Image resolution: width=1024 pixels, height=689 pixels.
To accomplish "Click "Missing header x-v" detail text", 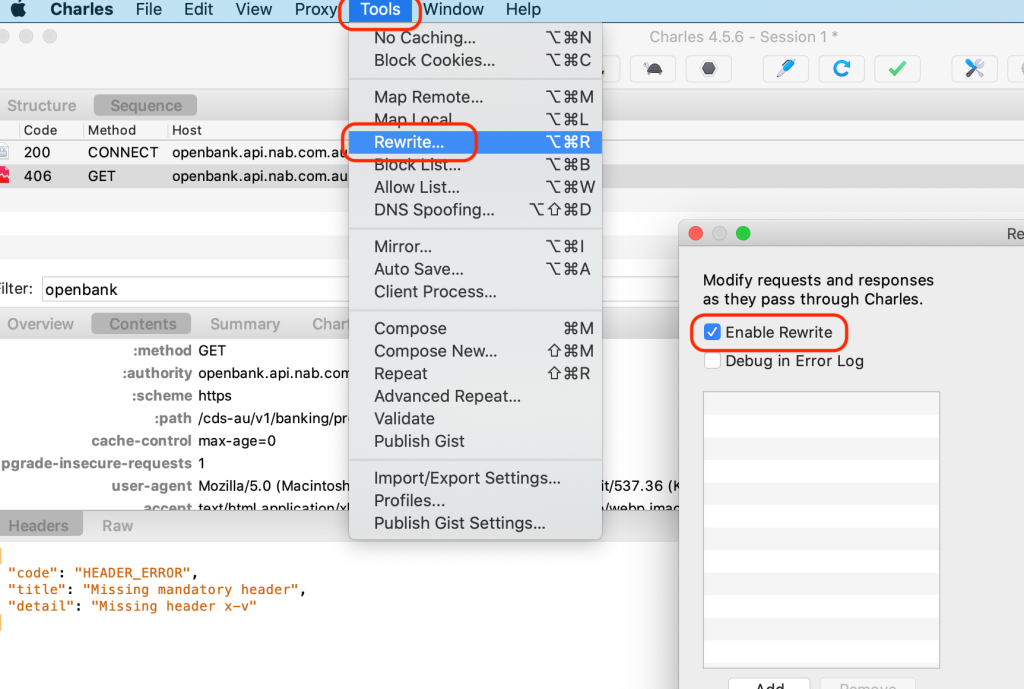I will (174, 606).
